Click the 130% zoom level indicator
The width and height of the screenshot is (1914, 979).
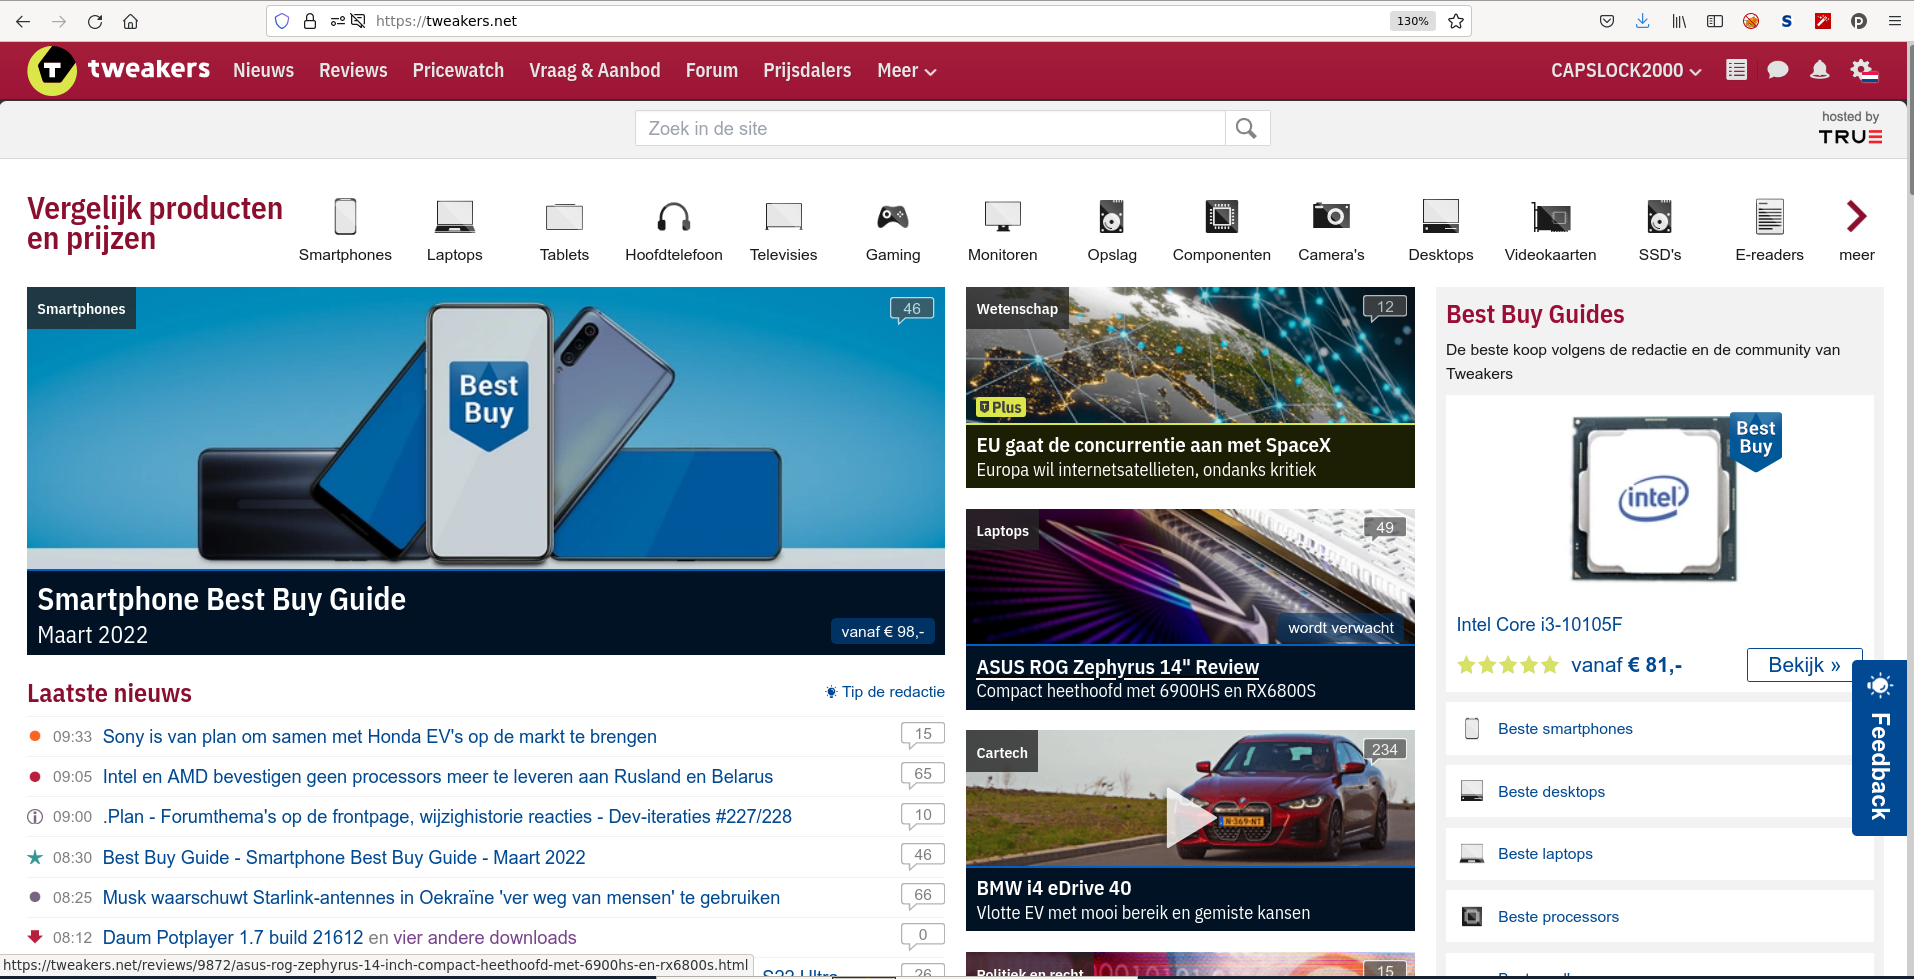tap(1412, 21)
